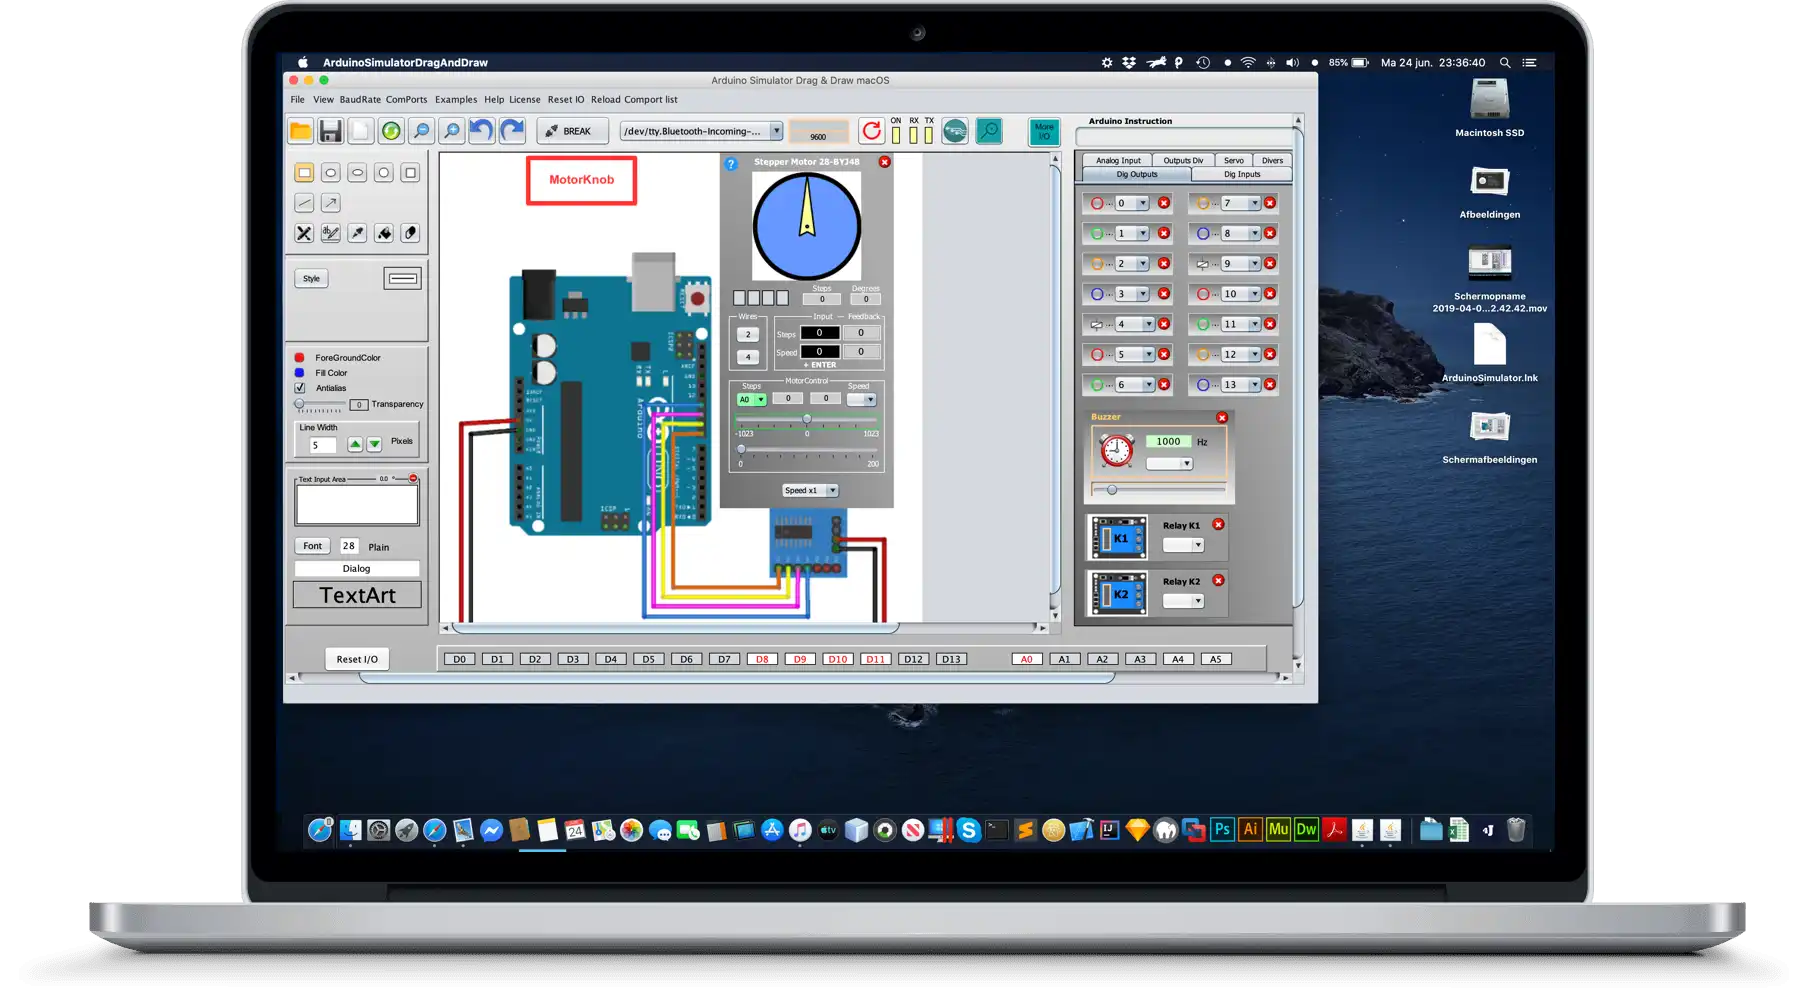Open the Buzzer pin dropdown
Viewport: 1807px width, 993px height.
(x=1169, y=463)
